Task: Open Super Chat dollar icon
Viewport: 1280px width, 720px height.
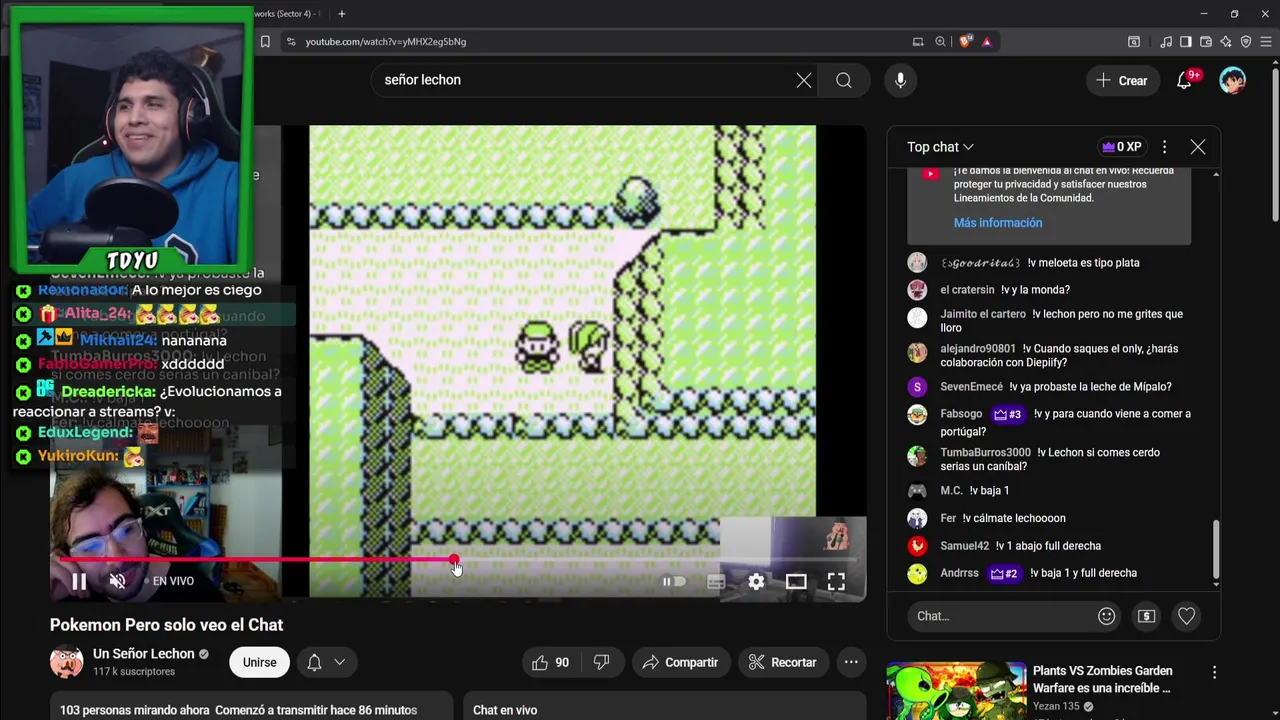Action: [x=1146, y=616]
